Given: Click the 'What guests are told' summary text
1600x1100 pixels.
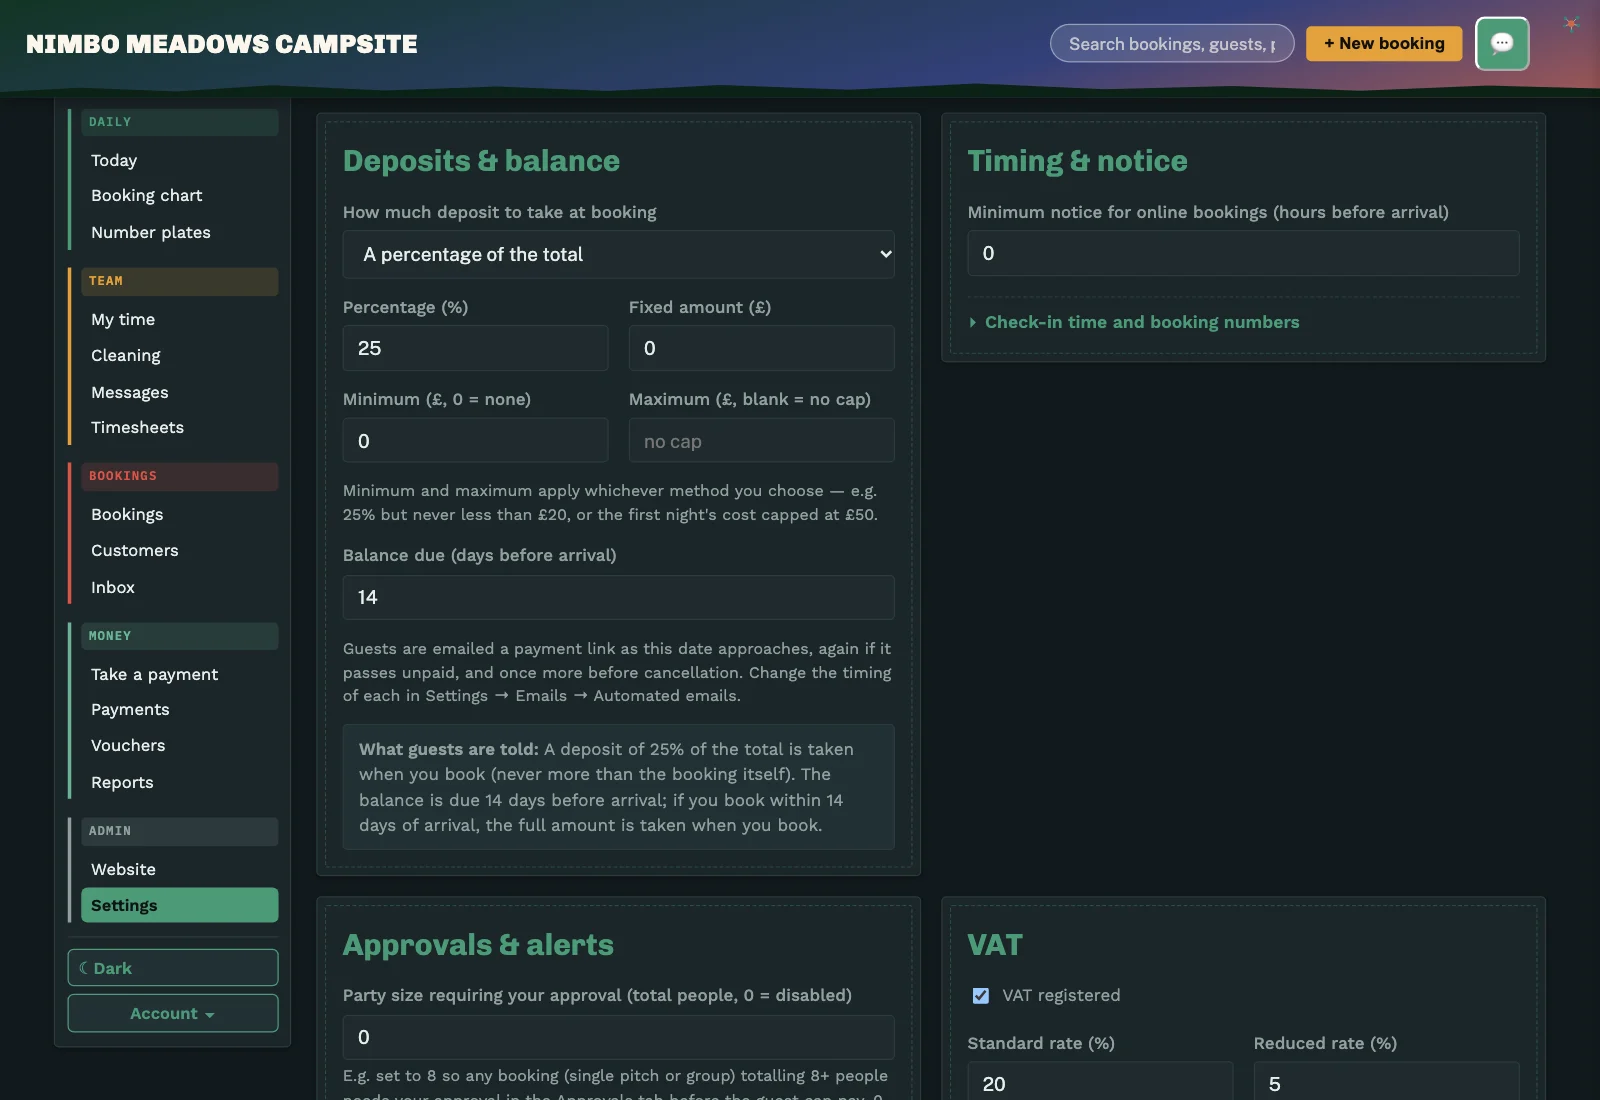Looking at the screenshot, I should [x=618, y=787].
